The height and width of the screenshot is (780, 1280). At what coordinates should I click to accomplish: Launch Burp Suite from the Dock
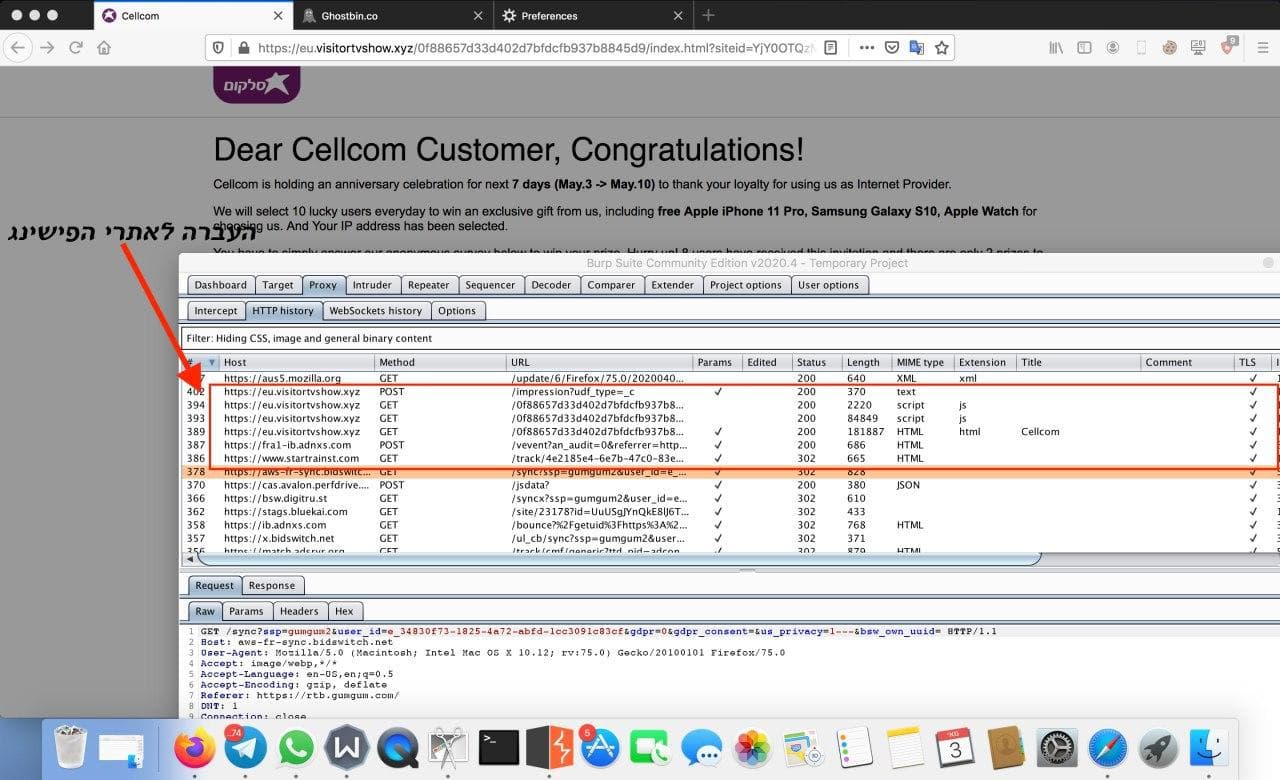549,747
